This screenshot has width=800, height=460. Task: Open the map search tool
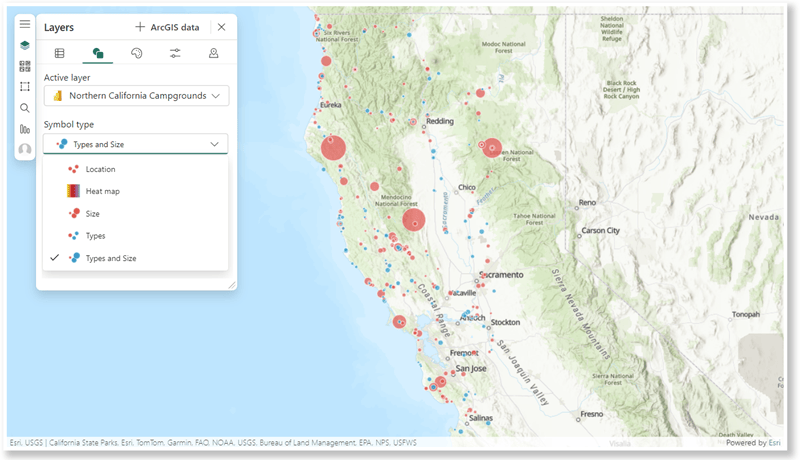tap(24, 108)
